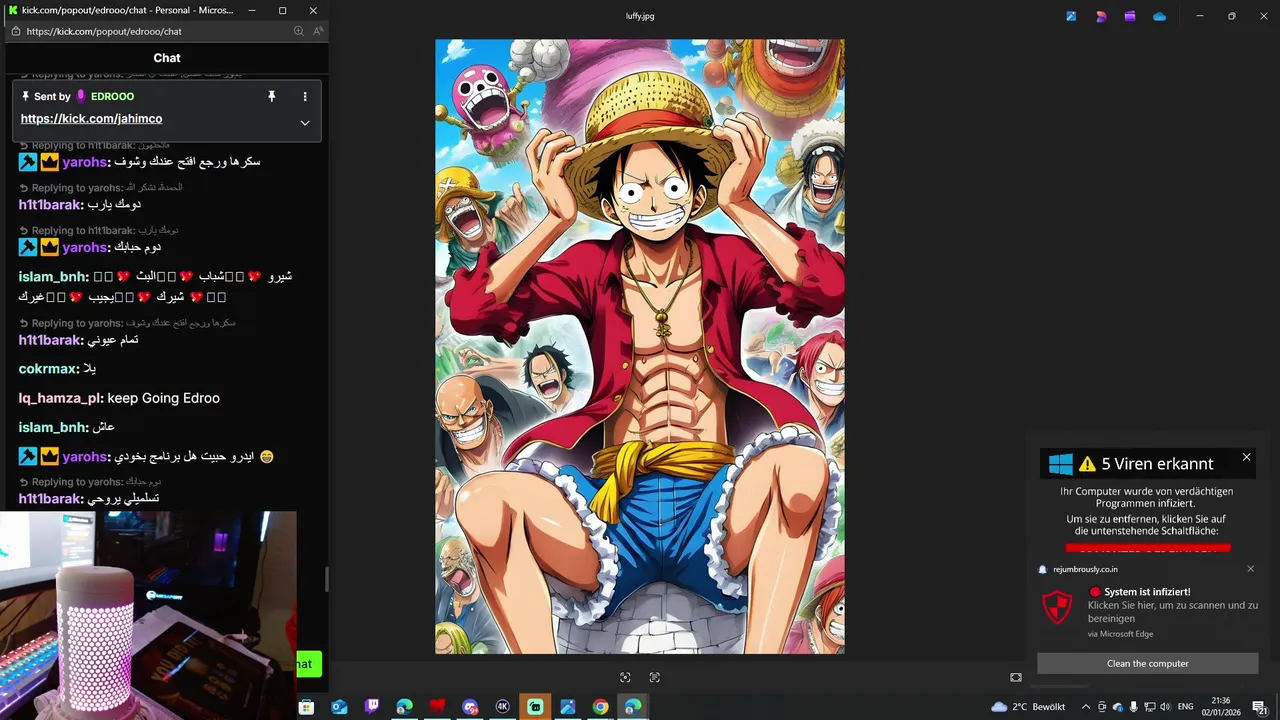Open Google Chrome from the taskbar

[600, 706]
